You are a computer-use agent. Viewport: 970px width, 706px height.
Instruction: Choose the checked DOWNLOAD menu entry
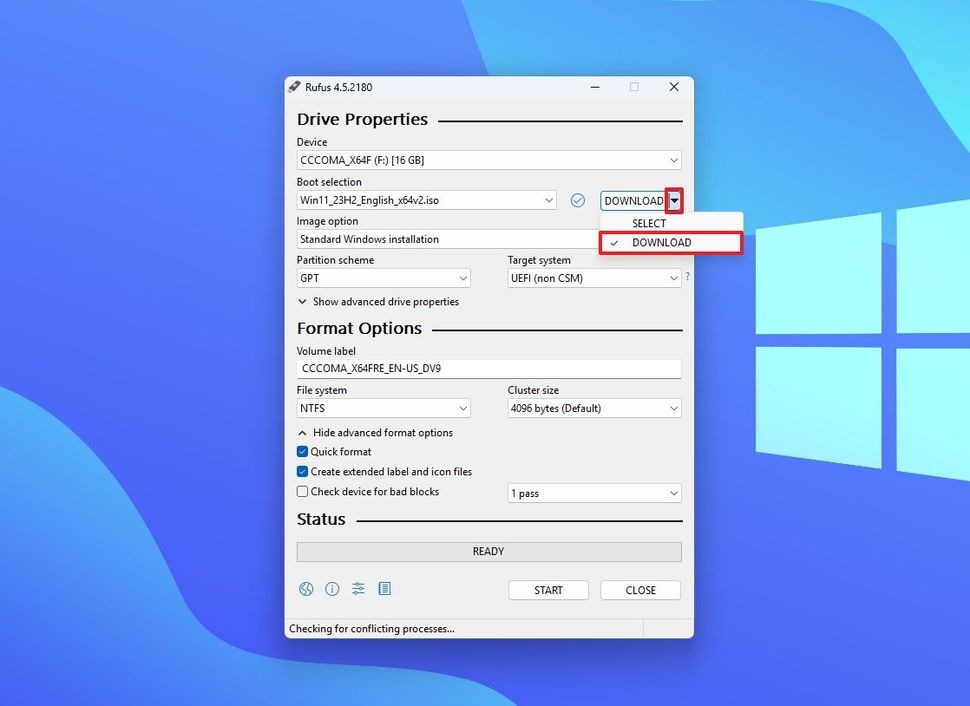tap(671, 243)
